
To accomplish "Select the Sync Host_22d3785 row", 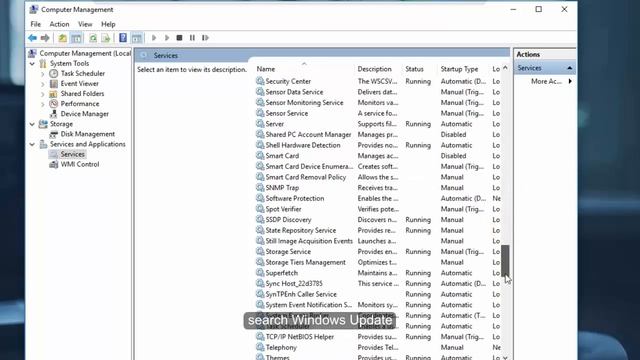I will click(x=378, y=283).
